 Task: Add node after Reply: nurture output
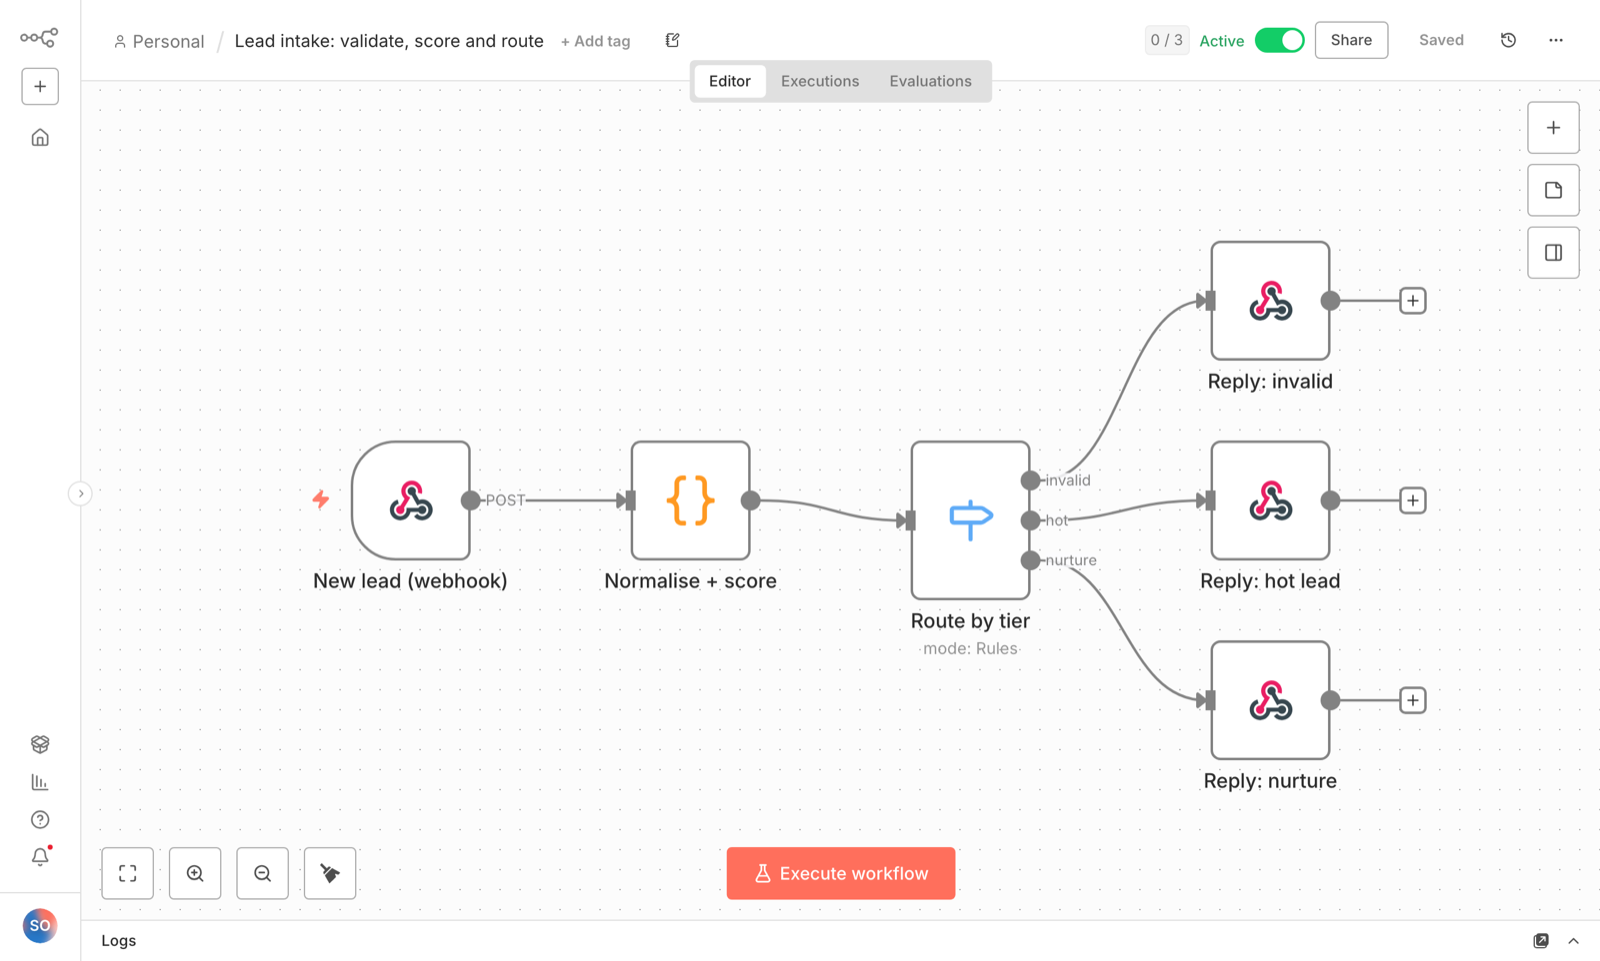pyautogui.click(x=1413, y=700)
